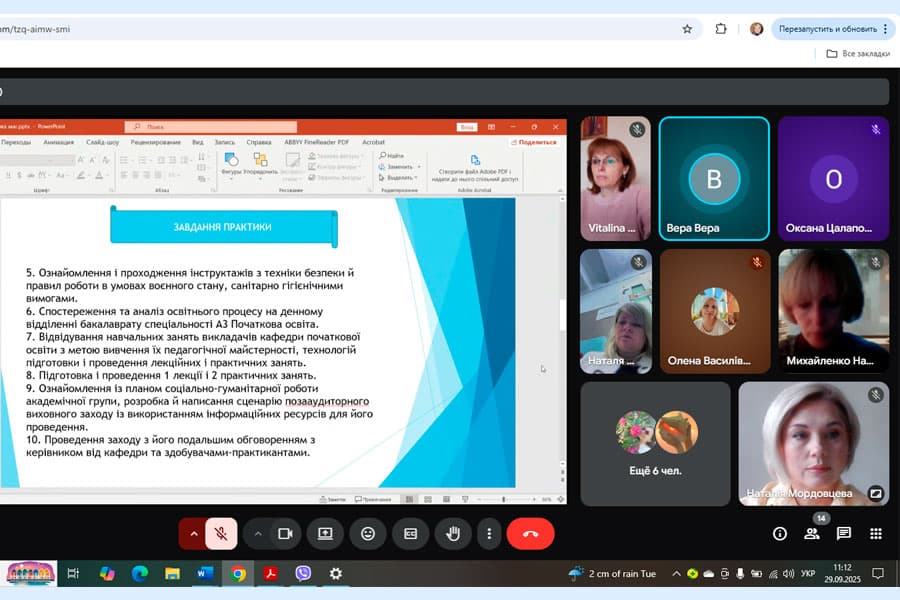Image resolution: width=900 pixels, height=600 pixels.
Task: Unmute the microphone in Meet
Action: [x=221, y=534]
